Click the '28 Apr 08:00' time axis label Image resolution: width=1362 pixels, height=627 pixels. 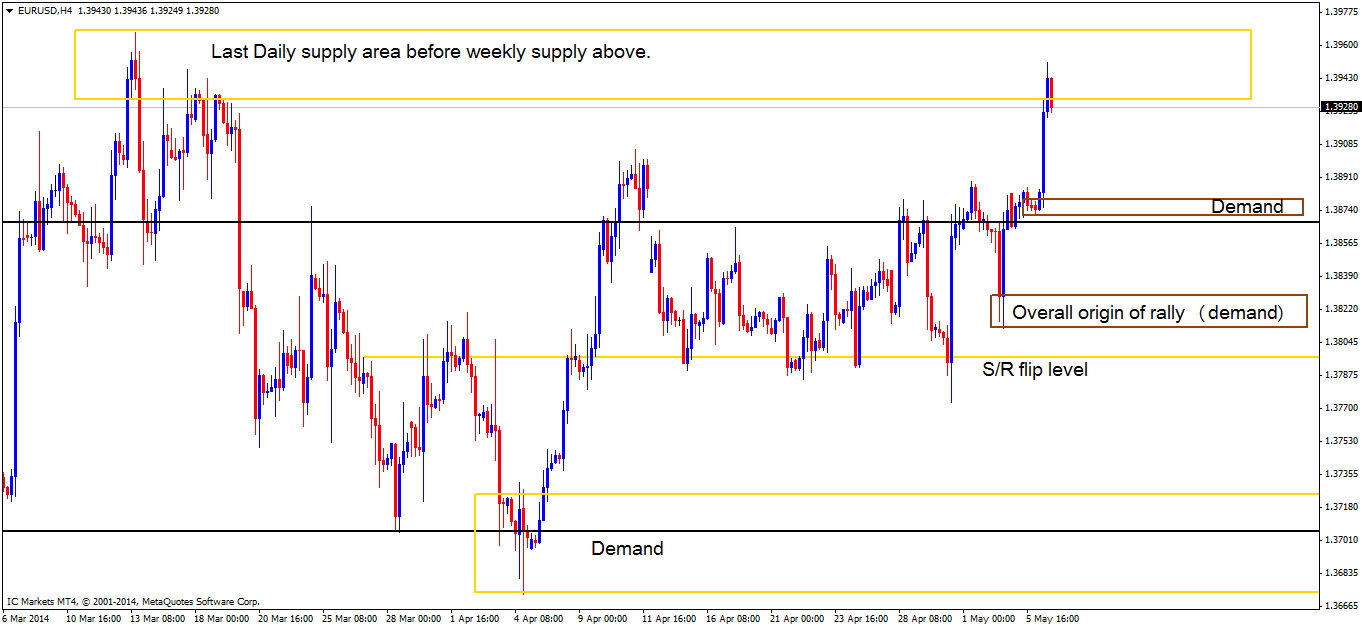pos(925,618)
